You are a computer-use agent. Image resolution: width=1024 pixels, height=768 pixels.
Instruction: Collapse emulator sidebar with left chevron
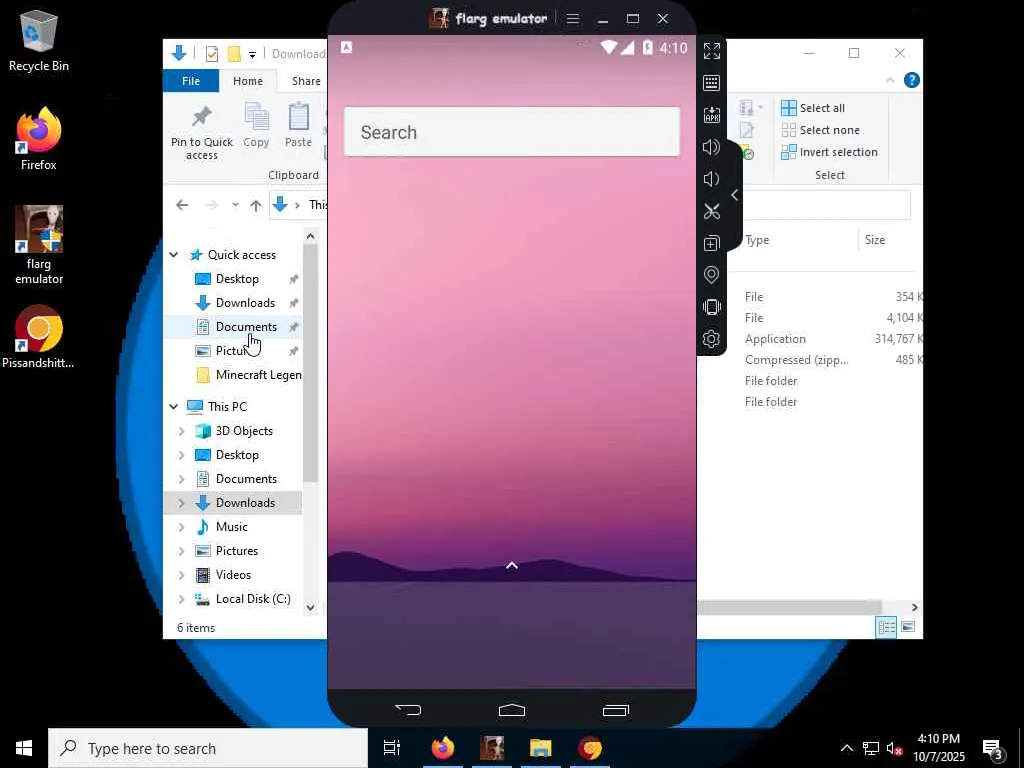point(735,195)
